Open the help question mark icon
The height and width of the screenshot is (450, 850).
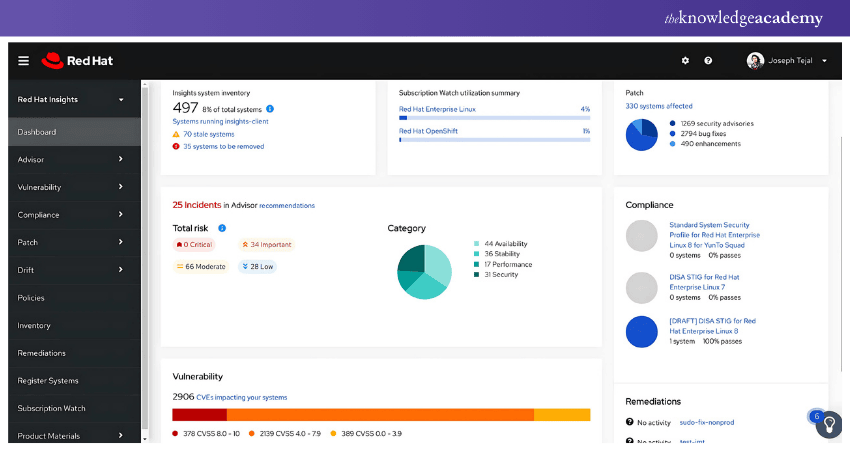coord(708,61)
